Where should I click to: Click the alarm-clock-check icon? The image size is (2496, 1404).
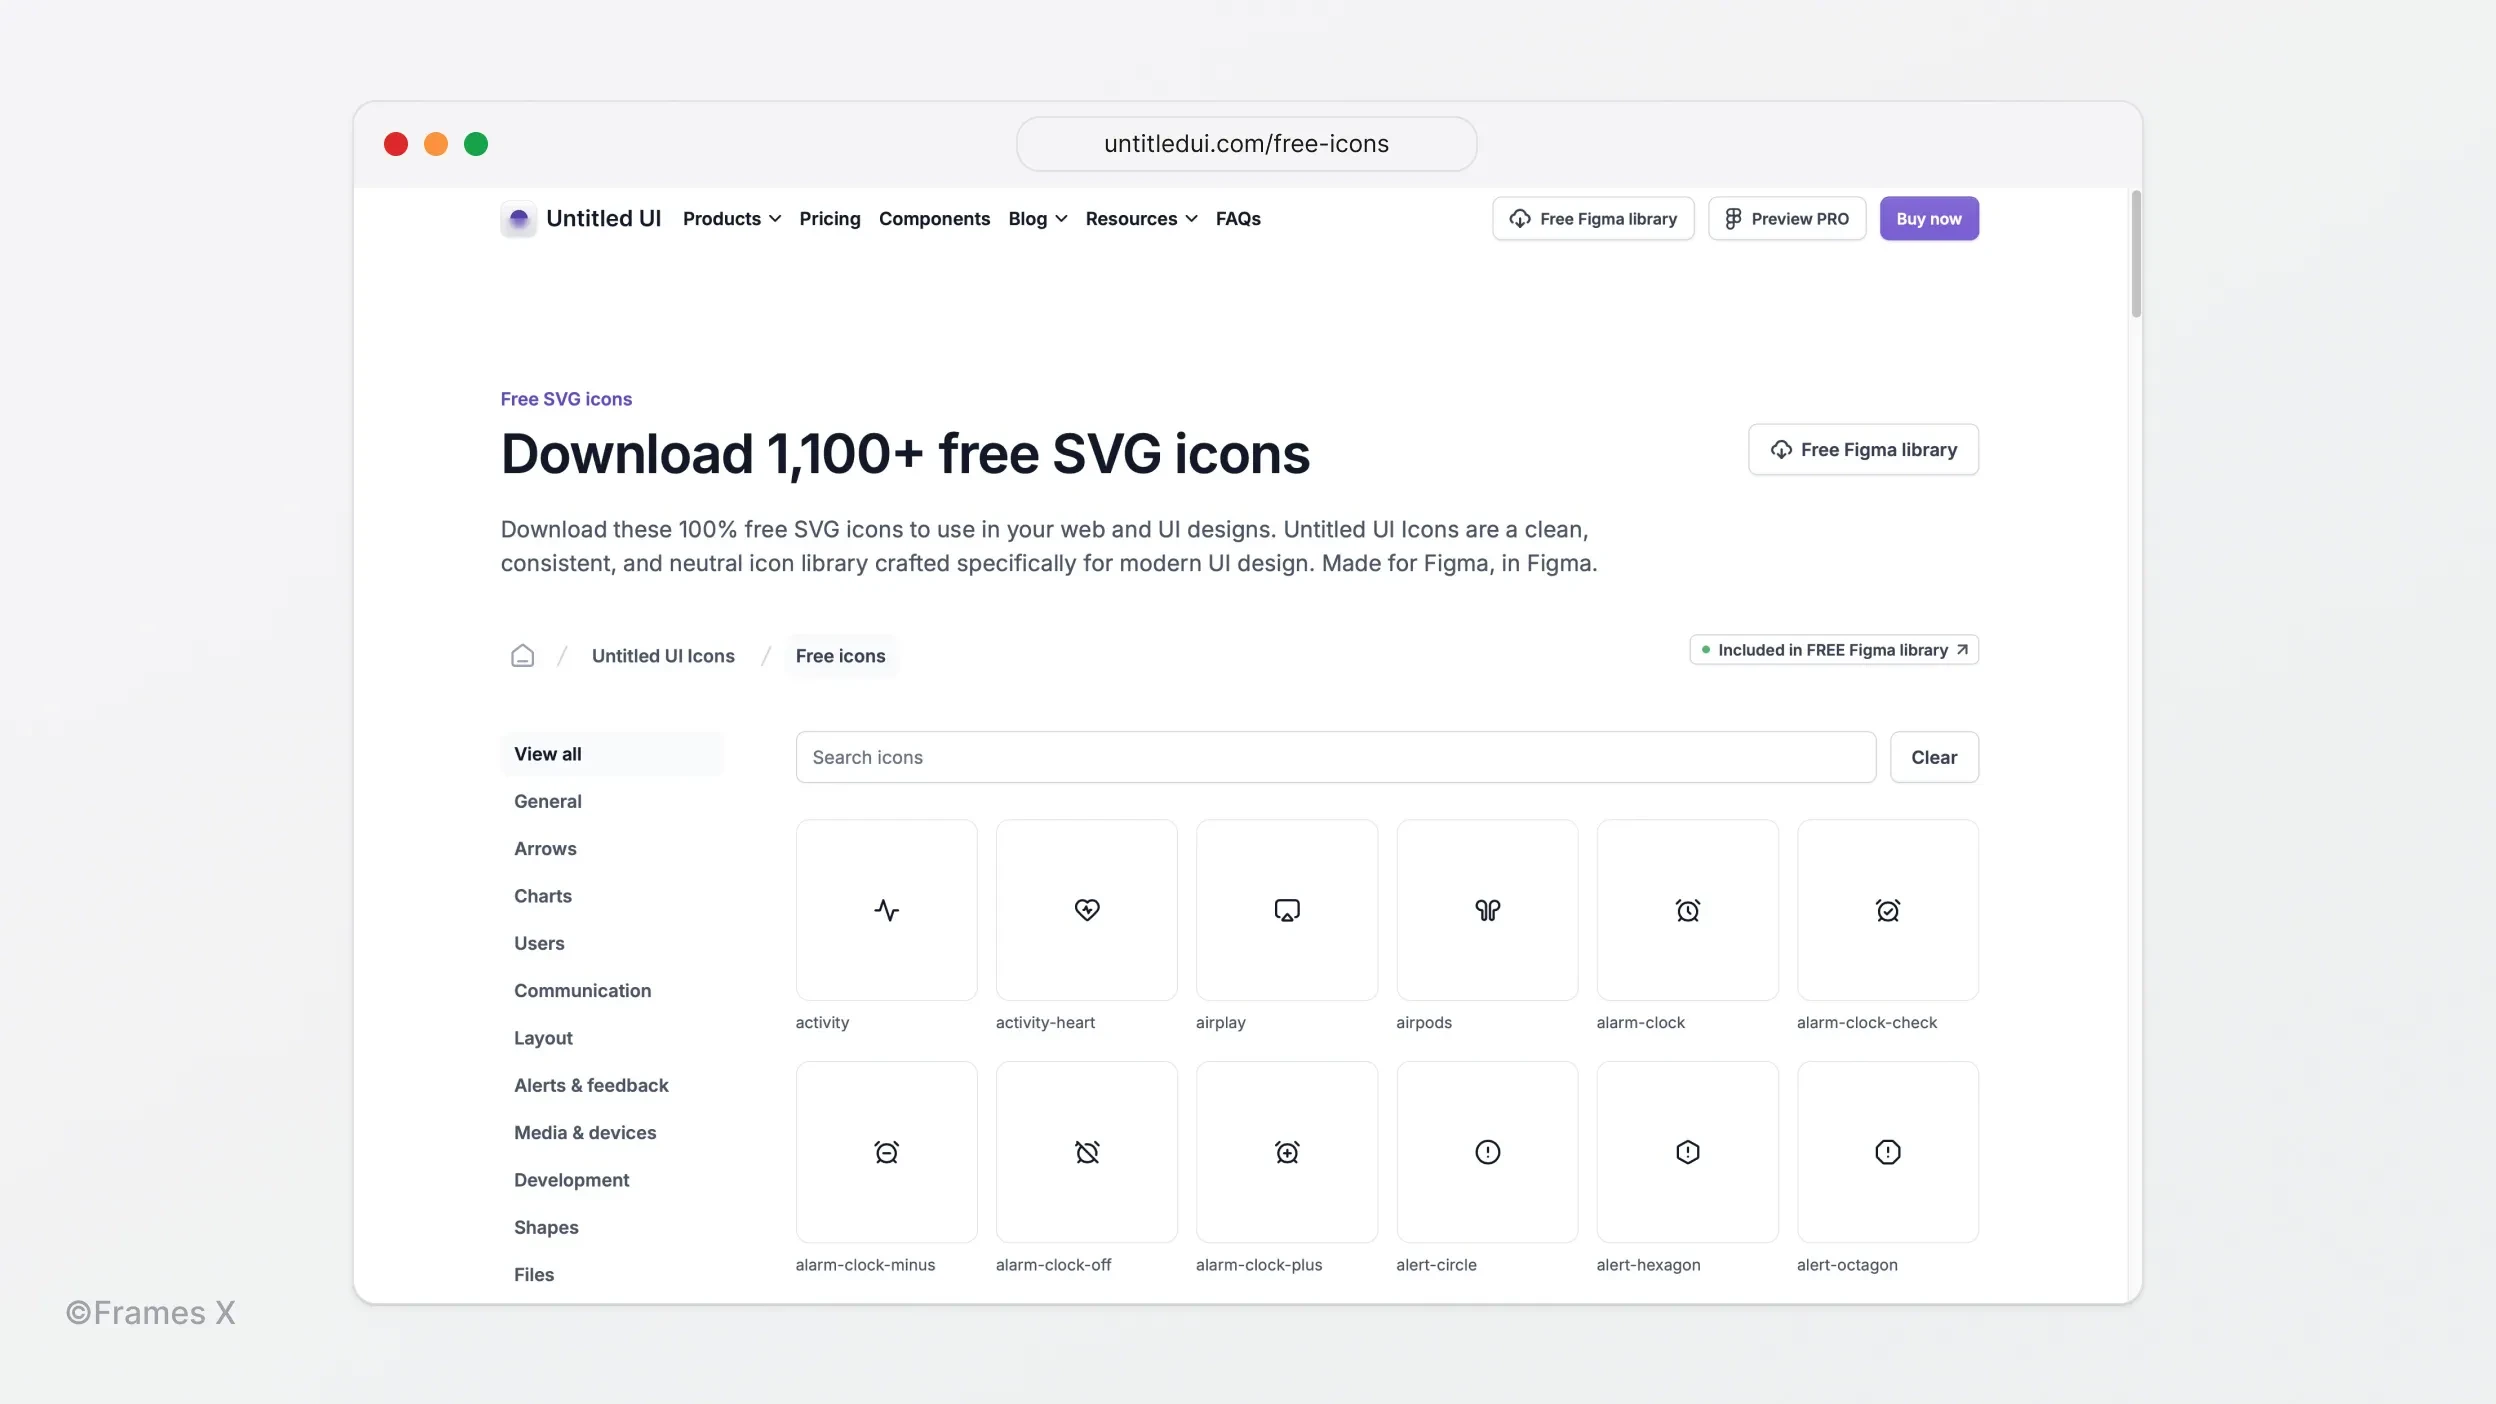pyautogui.click(x=1886, y=909)
